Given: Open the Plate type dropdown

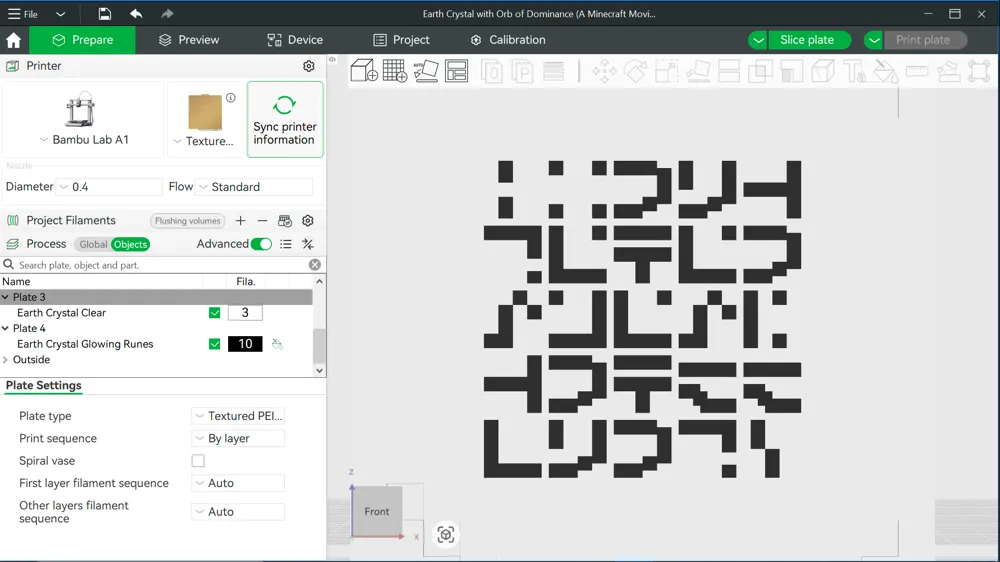Looking at the screenshot, I should [238, 416].
